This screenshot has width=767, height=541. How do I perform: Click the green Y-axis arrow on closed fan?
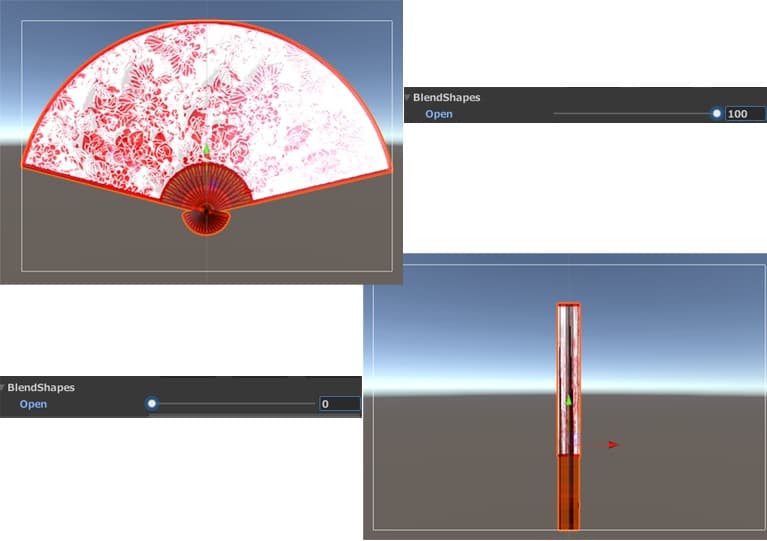(568, 400)
